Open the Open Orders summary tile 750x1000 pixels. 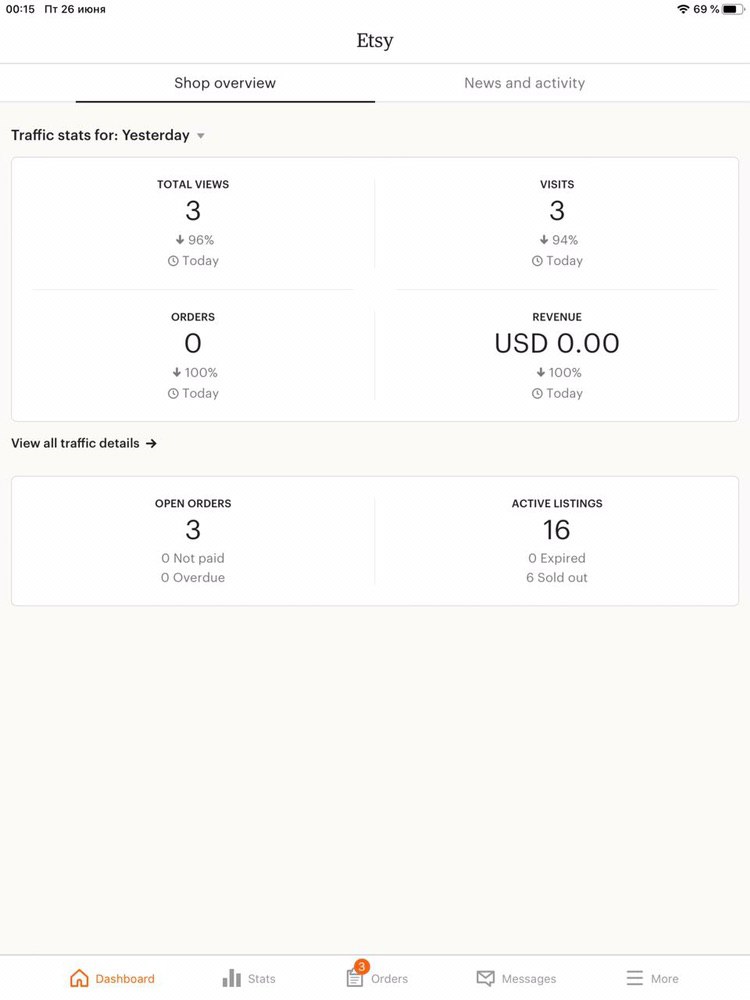pos(193,540)
